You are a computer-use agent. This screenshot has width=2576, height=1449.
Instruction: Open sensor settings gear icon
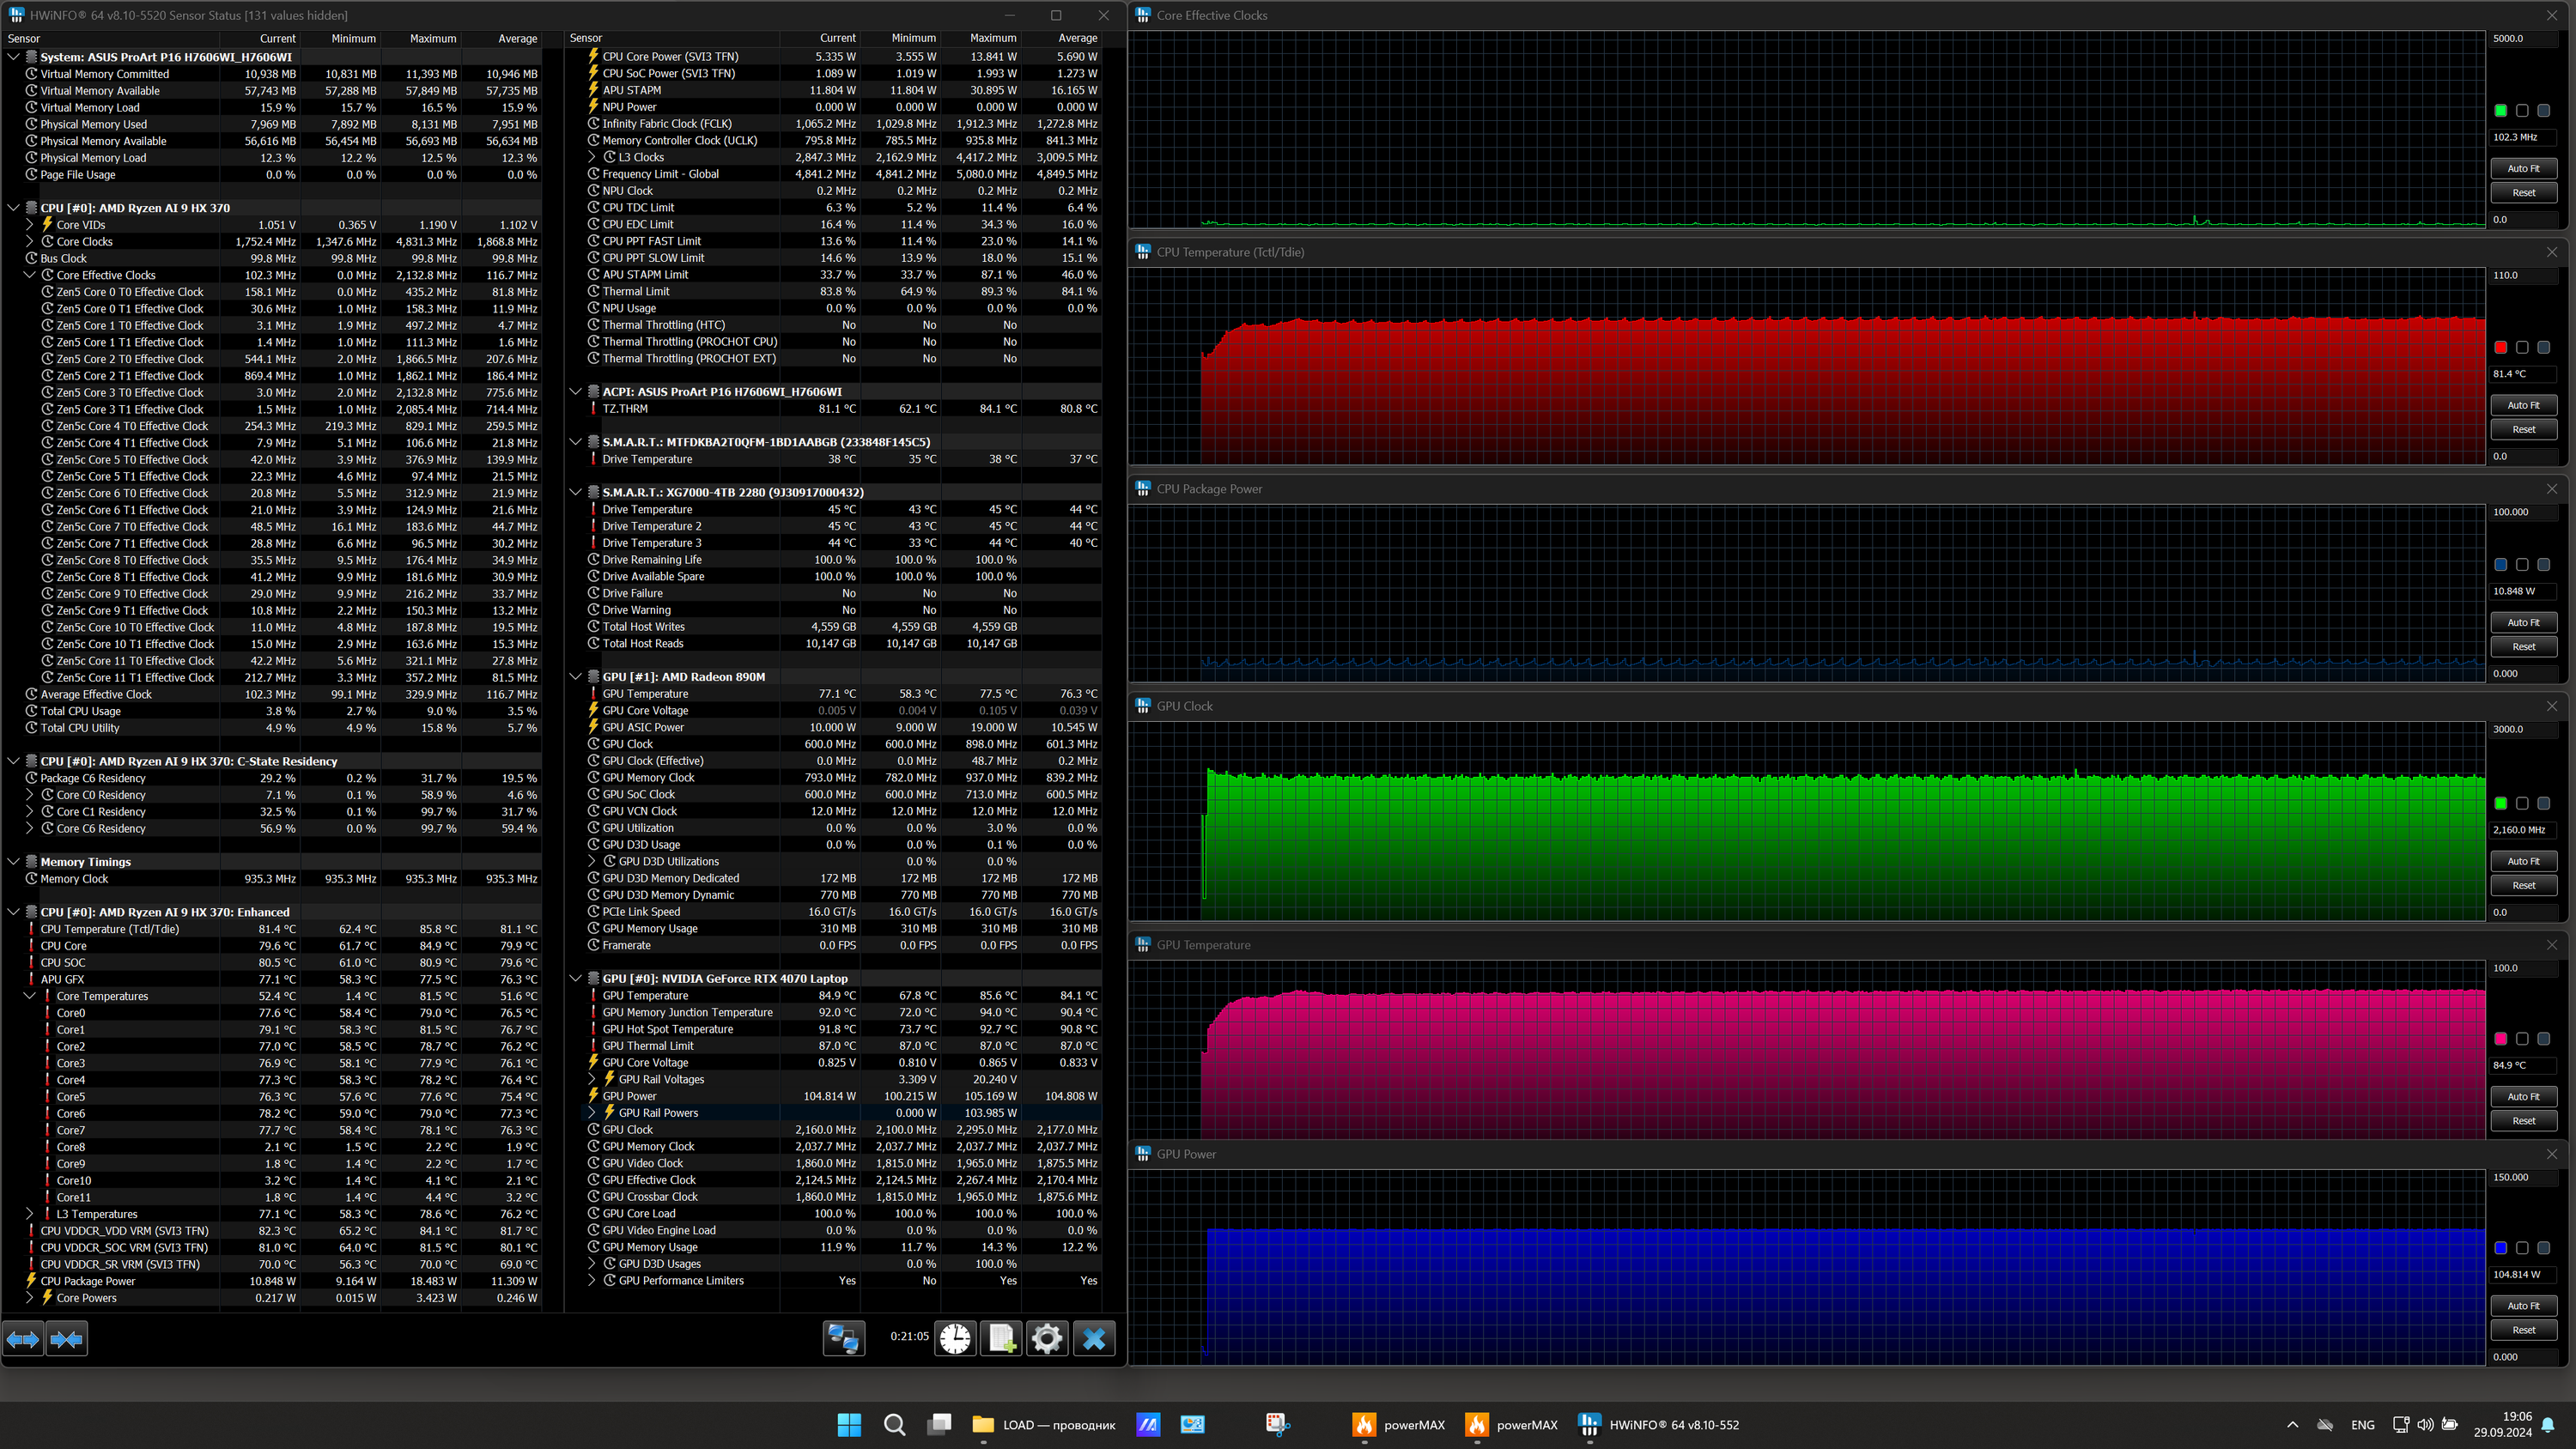tap(1047, 1338)
